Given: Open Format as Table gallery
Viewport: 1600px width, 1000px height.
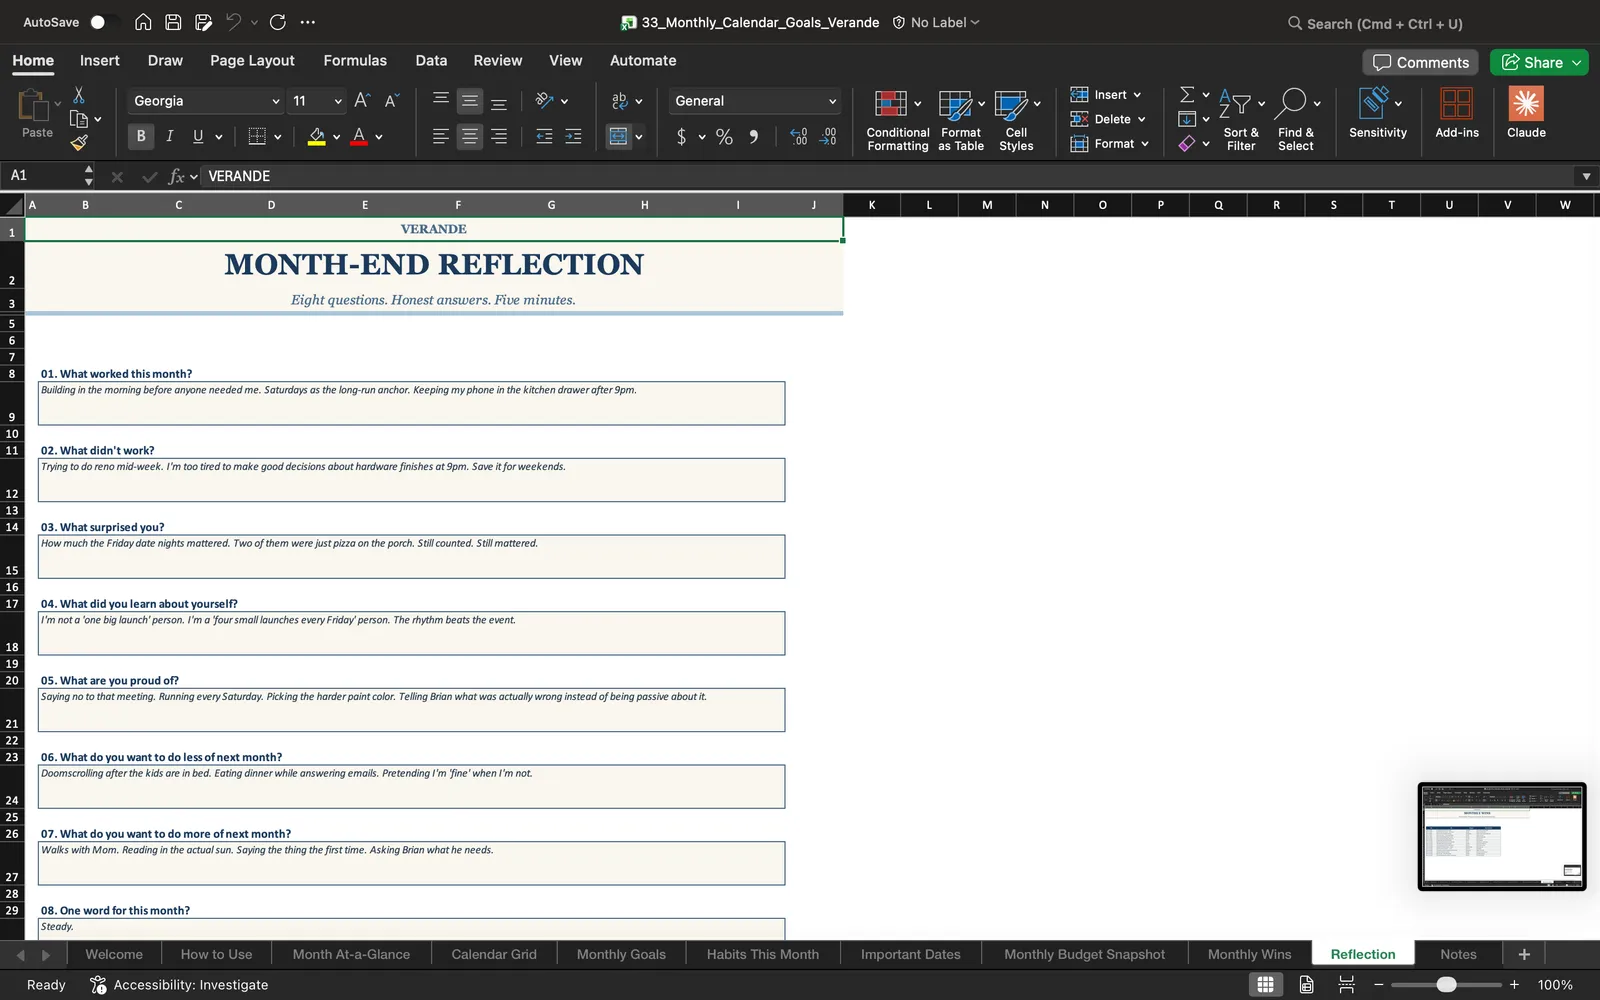Looking at the screenshot, I should [961, 120].
